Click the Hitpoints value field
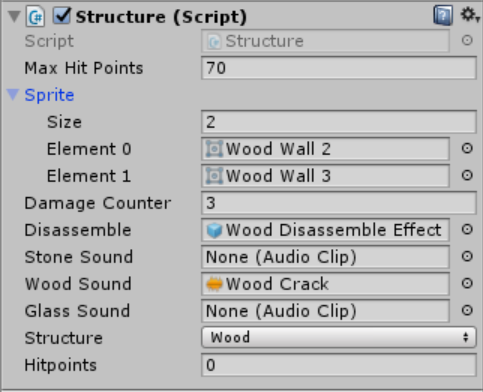Image resolution: width=483 pixels, height=392 pixels. tap(339, 365)
